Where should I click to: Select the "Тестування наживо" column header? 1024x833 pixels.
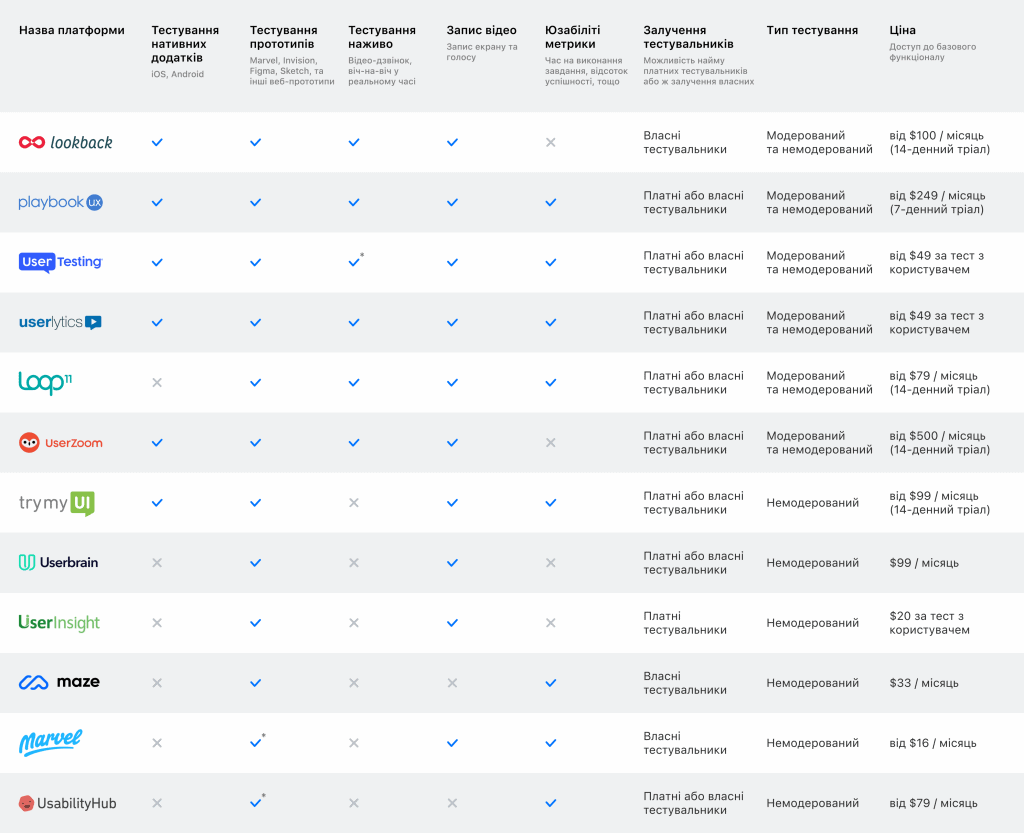click(x=382, y=37)
